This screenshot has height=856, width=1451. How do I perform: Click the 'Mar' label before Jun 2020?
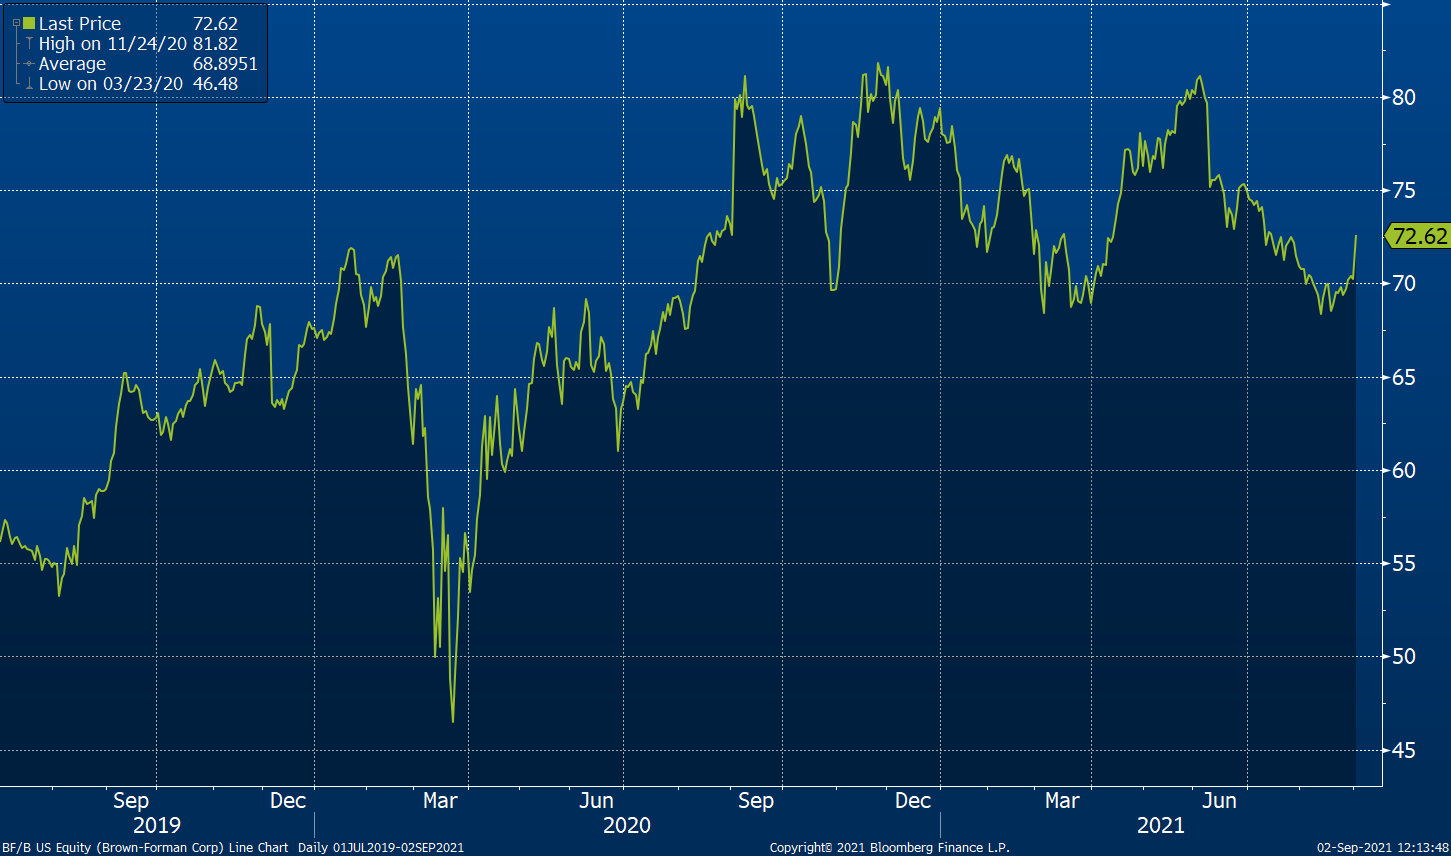click(441, 801)
